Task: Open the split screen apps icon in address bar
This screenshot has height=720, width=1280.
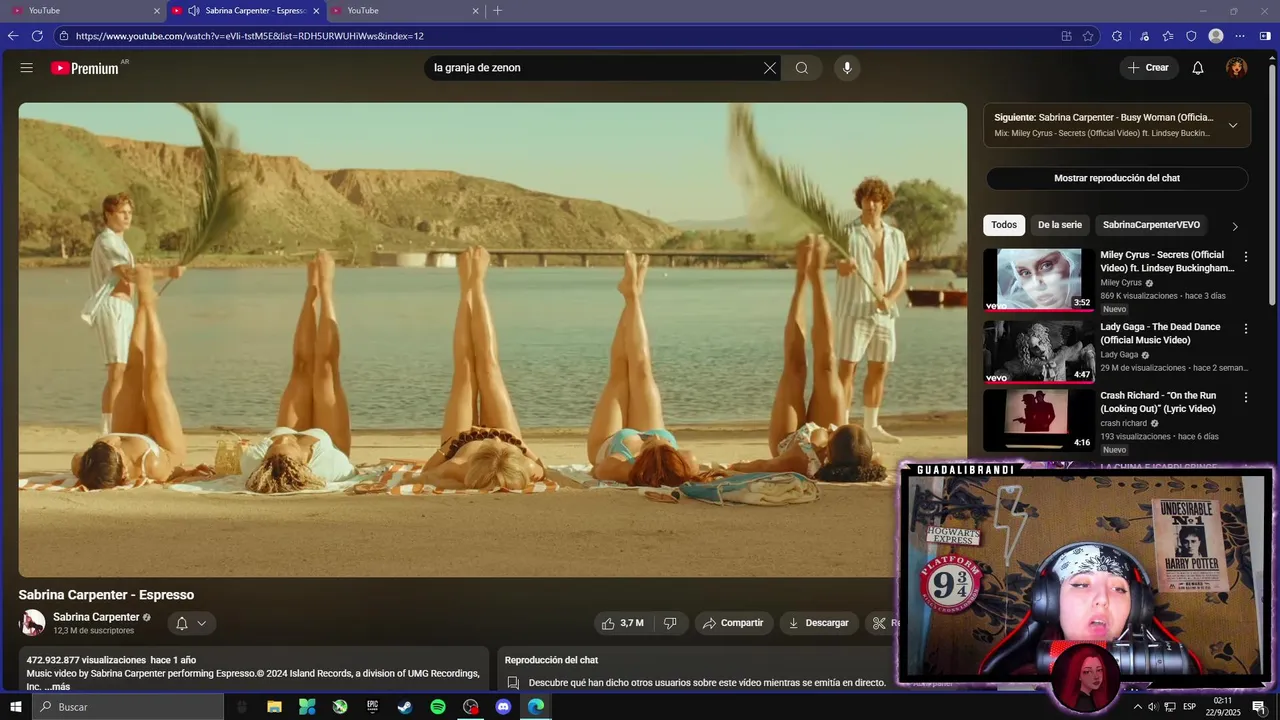Action: (x=1066, y=36)
